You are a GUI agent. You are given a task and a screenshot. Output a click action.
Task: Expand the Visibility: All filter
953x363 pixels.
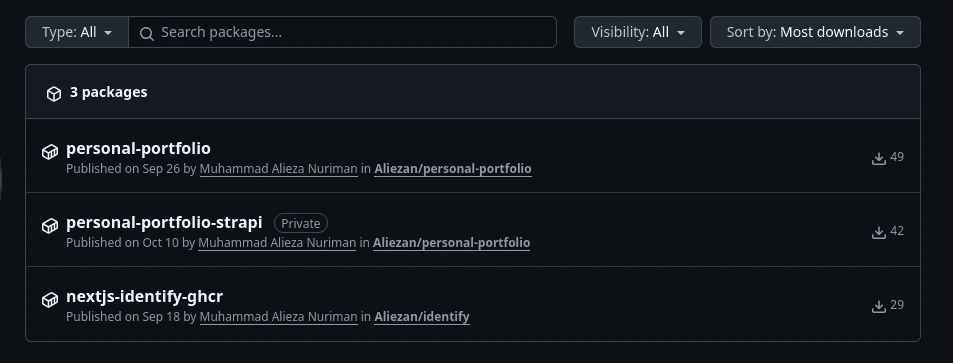(638, 32)
